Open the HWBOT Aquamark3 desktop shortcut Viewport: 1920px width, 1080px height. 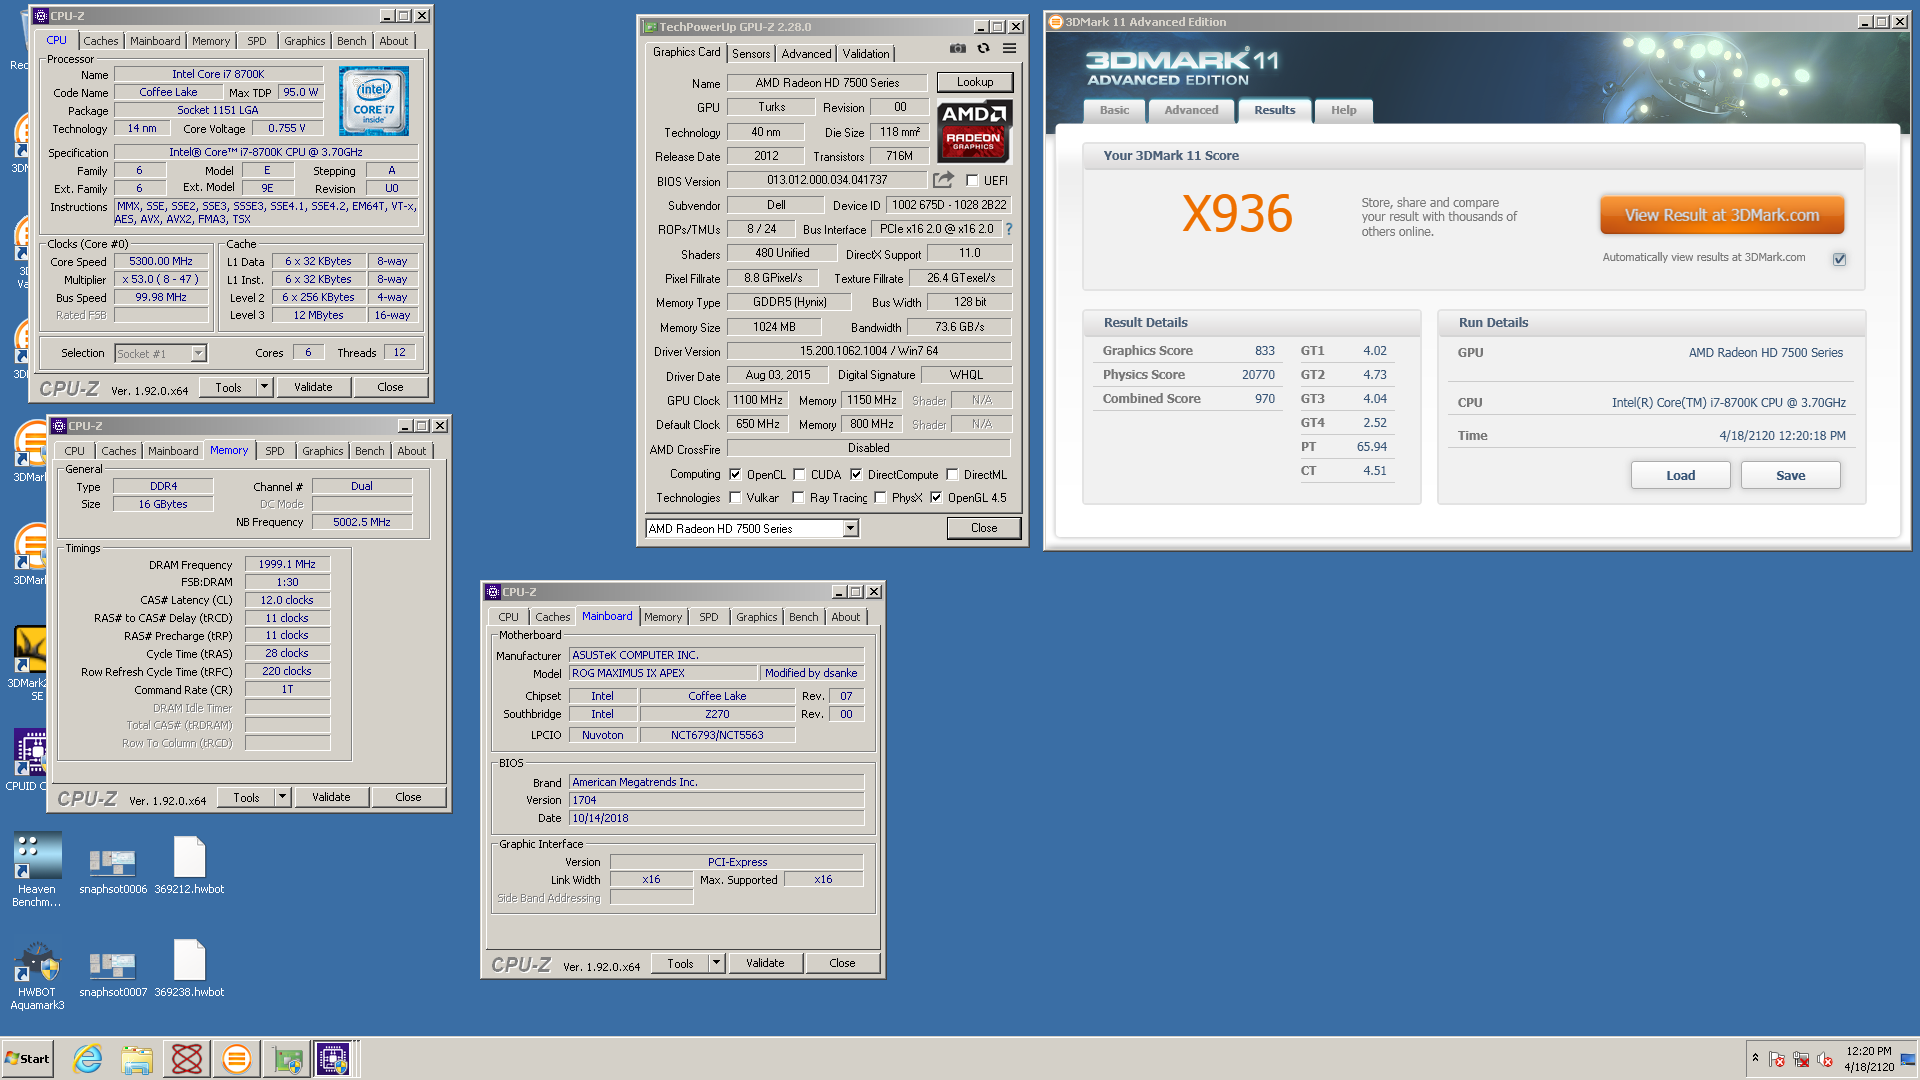coord(37,976)
